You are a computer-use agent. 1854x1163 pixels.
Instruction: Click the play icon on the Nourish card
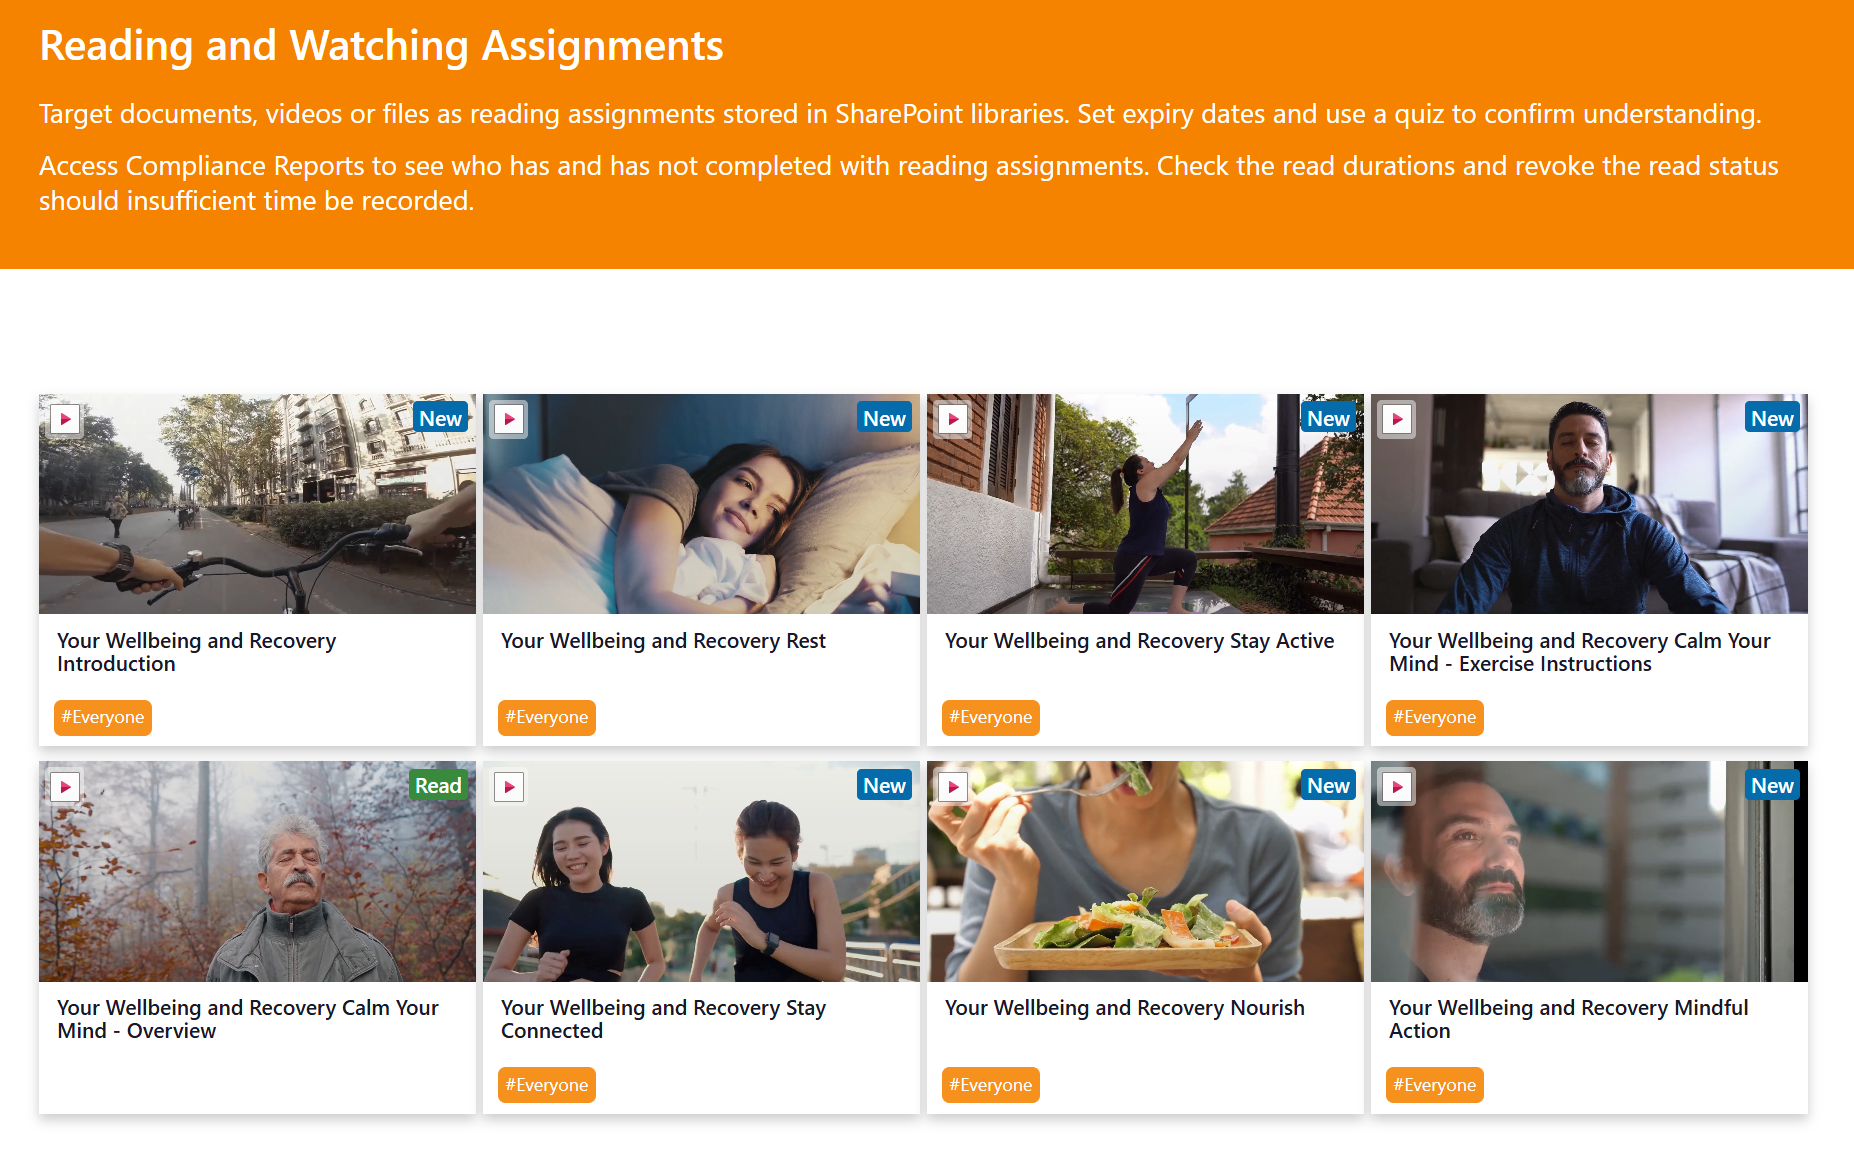click(954, 787)
